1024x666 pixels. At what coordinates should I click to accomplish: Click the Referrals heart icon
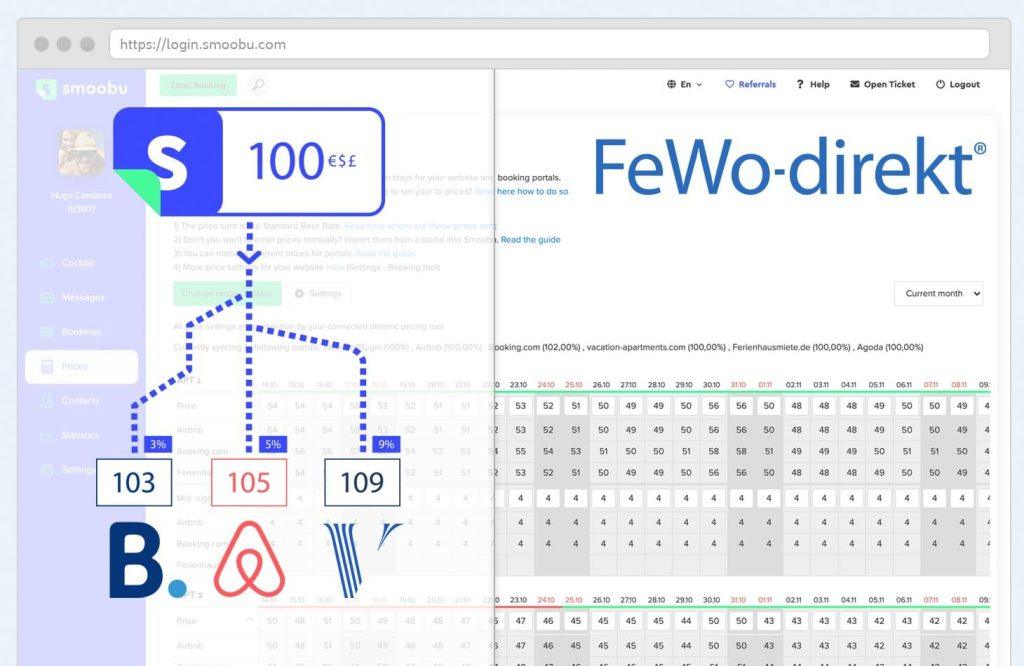(x=729, y=84)
